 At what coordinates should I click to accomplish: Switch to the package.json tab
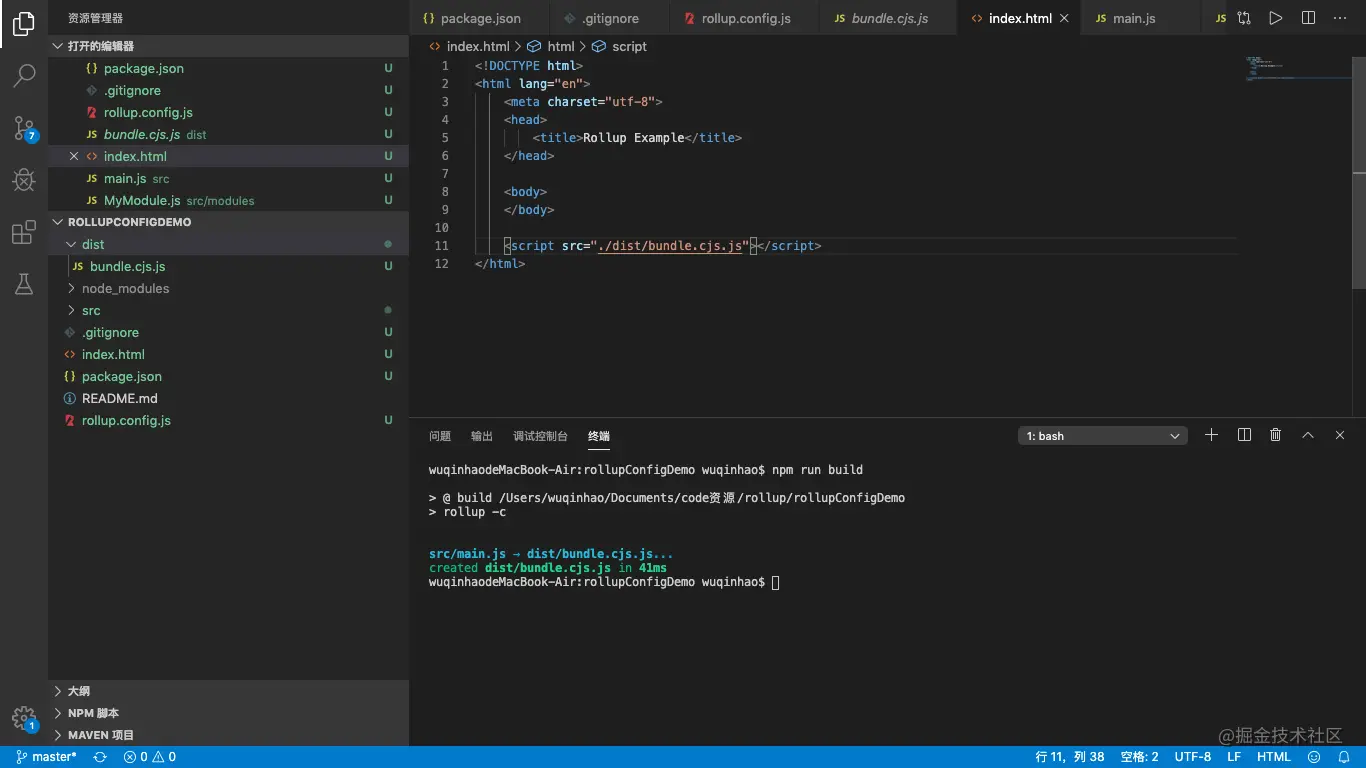tap(479, 18)
